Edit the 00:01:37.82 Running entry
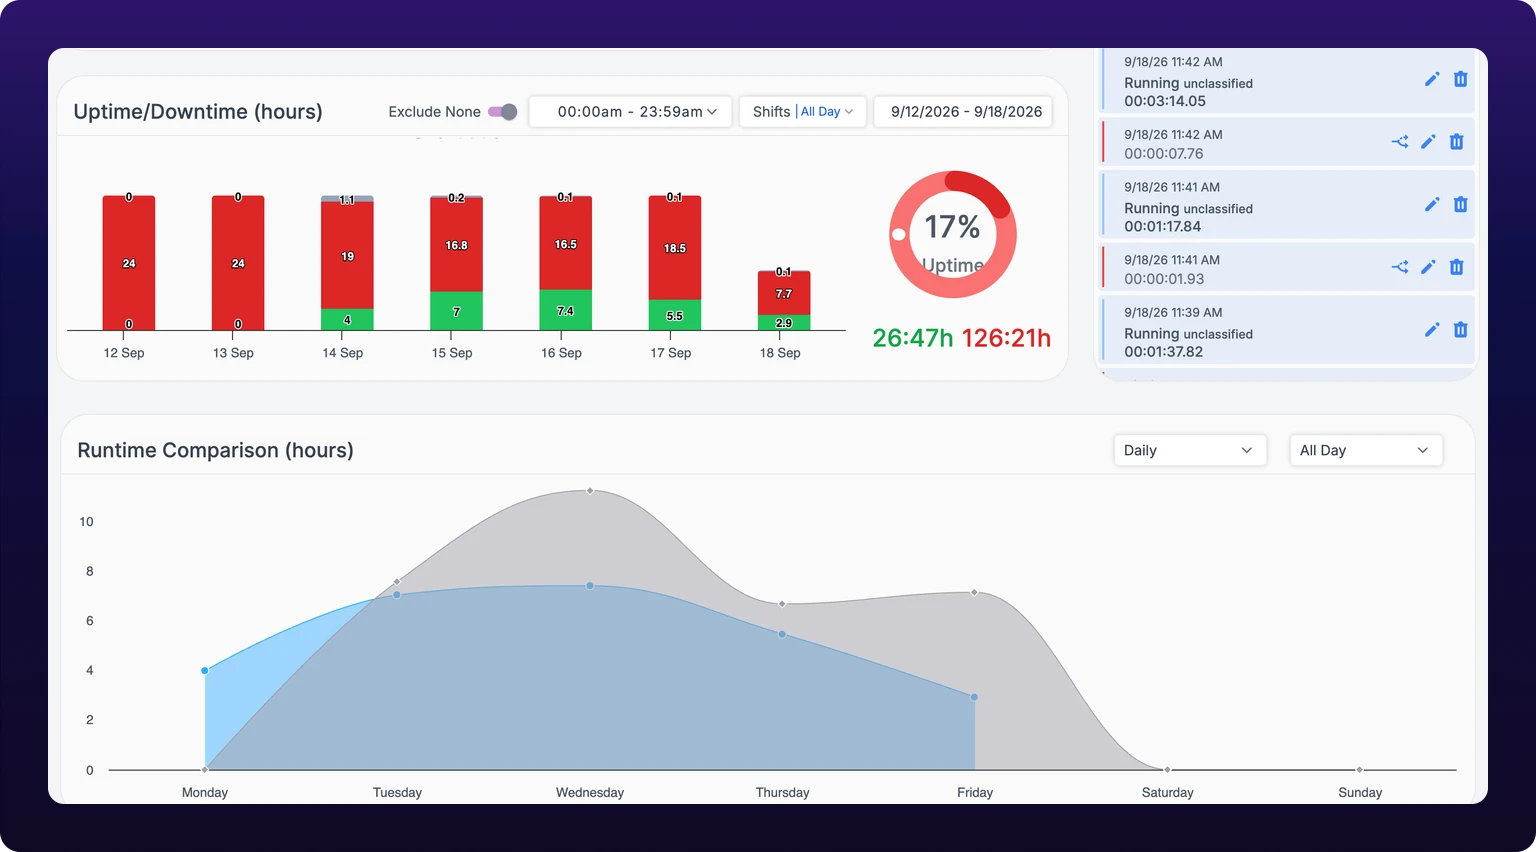The width and height of the screenshot is (1536, 852). click(1432, 330)
